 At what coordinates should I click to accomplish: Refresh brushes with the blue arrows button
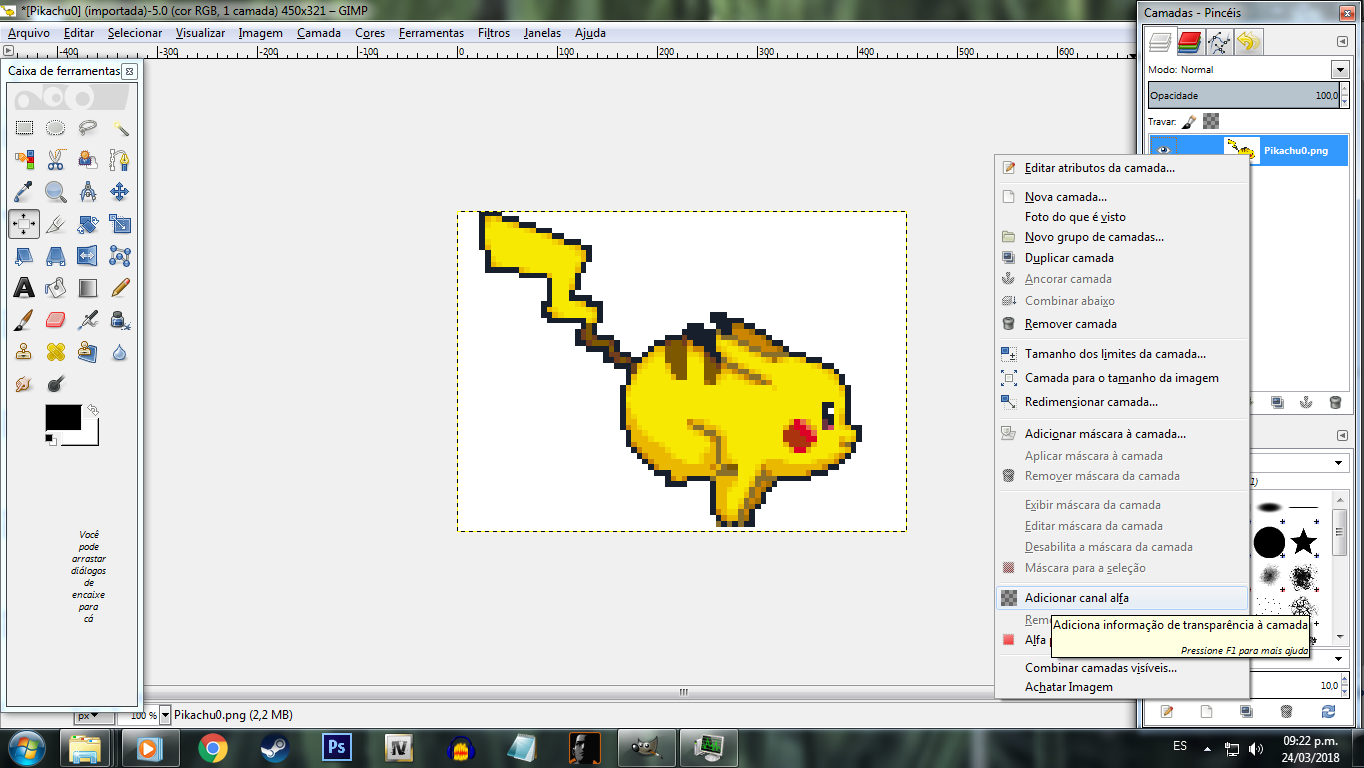pos(1328,711)
